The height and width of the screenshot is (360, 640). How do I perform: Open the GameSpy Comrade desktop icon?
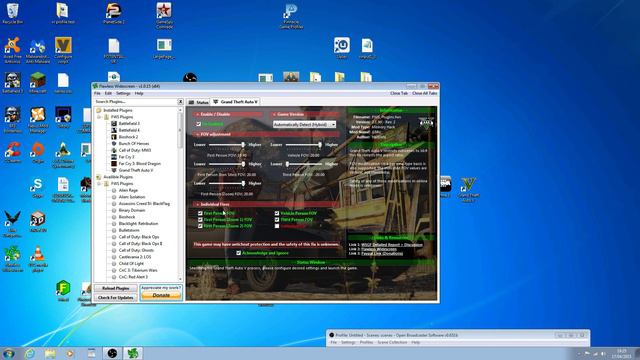[164, 16]
